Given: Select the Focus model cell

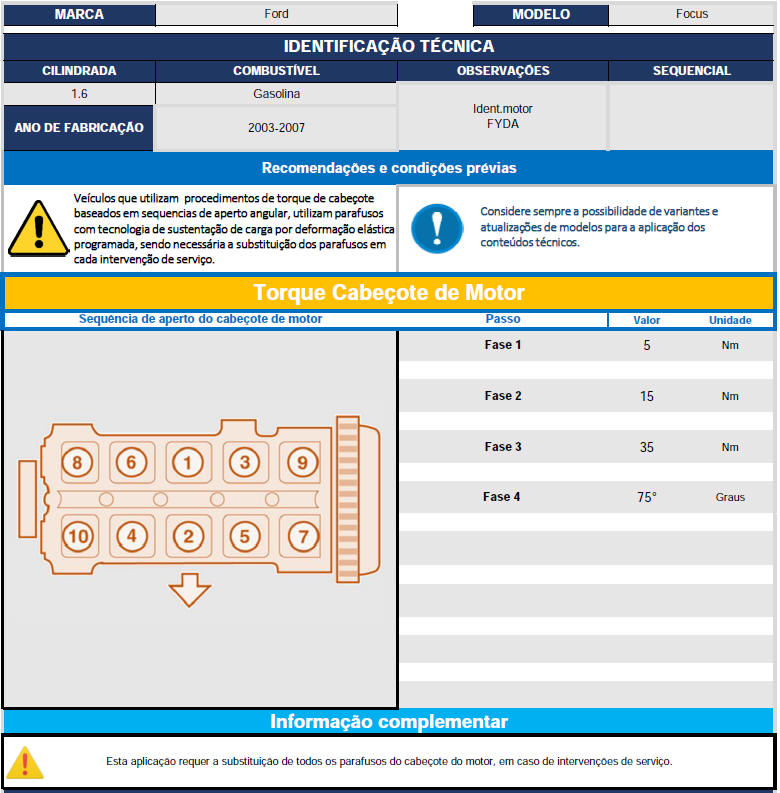Looking at the screenshot, I should (x=691, y=14).
